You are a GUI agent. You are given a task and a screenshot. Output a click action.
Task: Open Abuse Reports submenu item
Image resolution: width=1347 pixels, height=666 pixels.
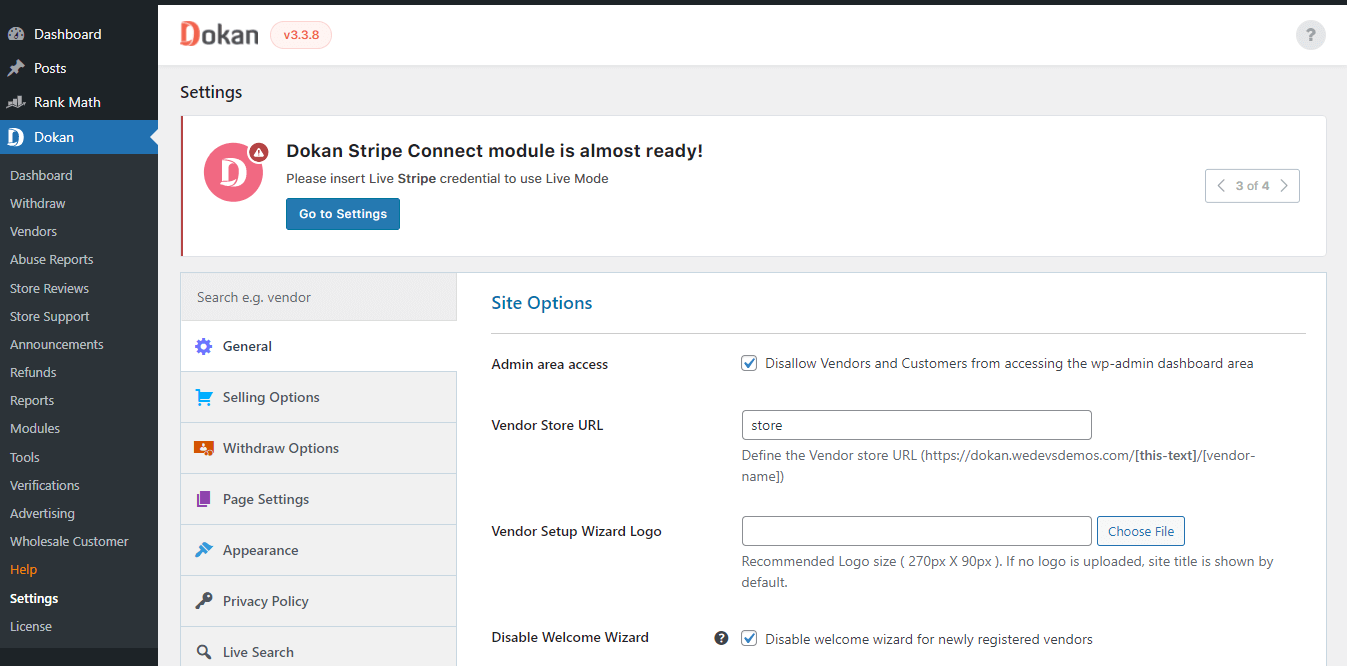point(51,259)
